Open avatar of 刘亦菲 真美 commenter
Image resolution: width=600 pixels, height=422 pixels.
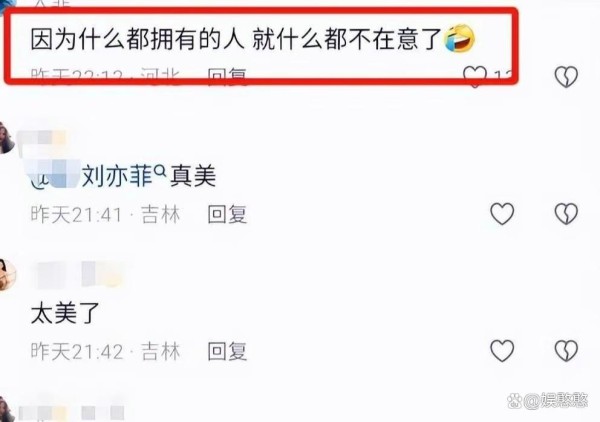pyautogui.click(x=5, y=138)
